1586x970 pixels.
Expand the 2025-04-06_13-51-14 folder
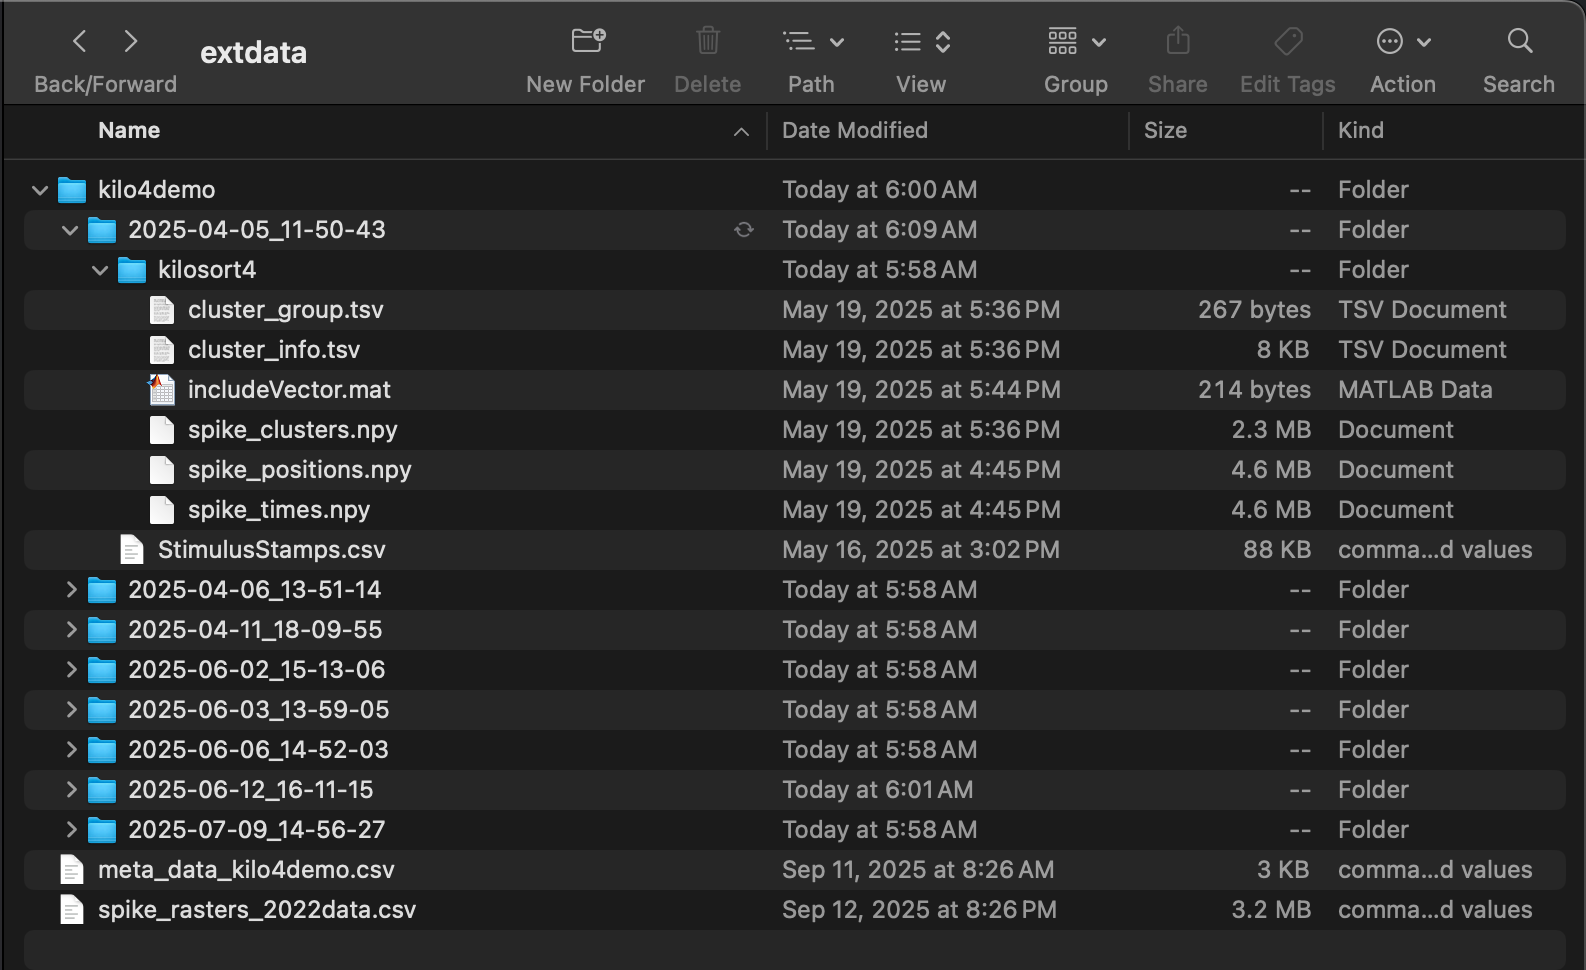pos(71,590)
